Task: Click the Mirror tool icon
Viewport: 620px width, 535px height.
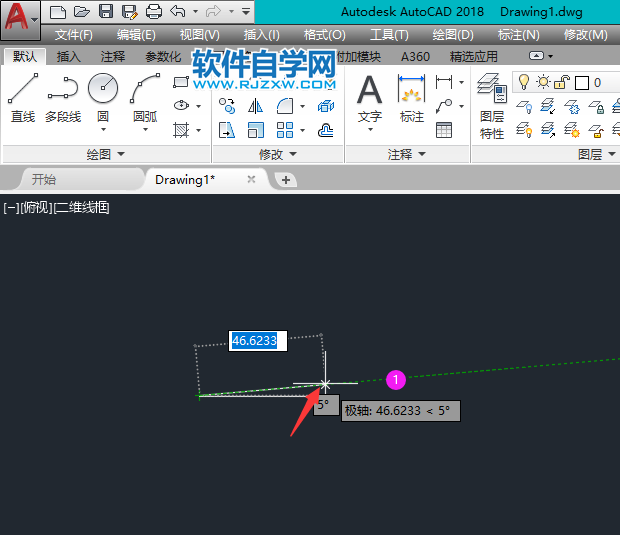Action: (x=255, y=106)
